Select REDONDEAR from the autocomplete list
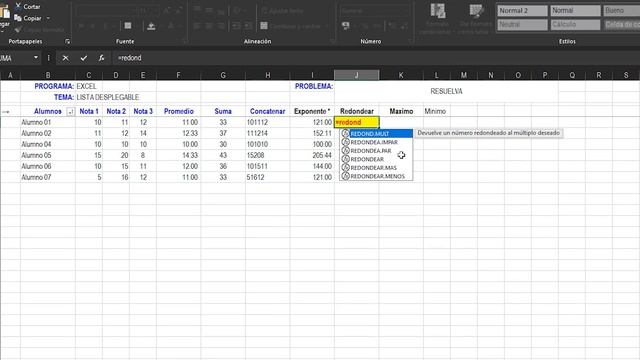 [x=376, y=159]
